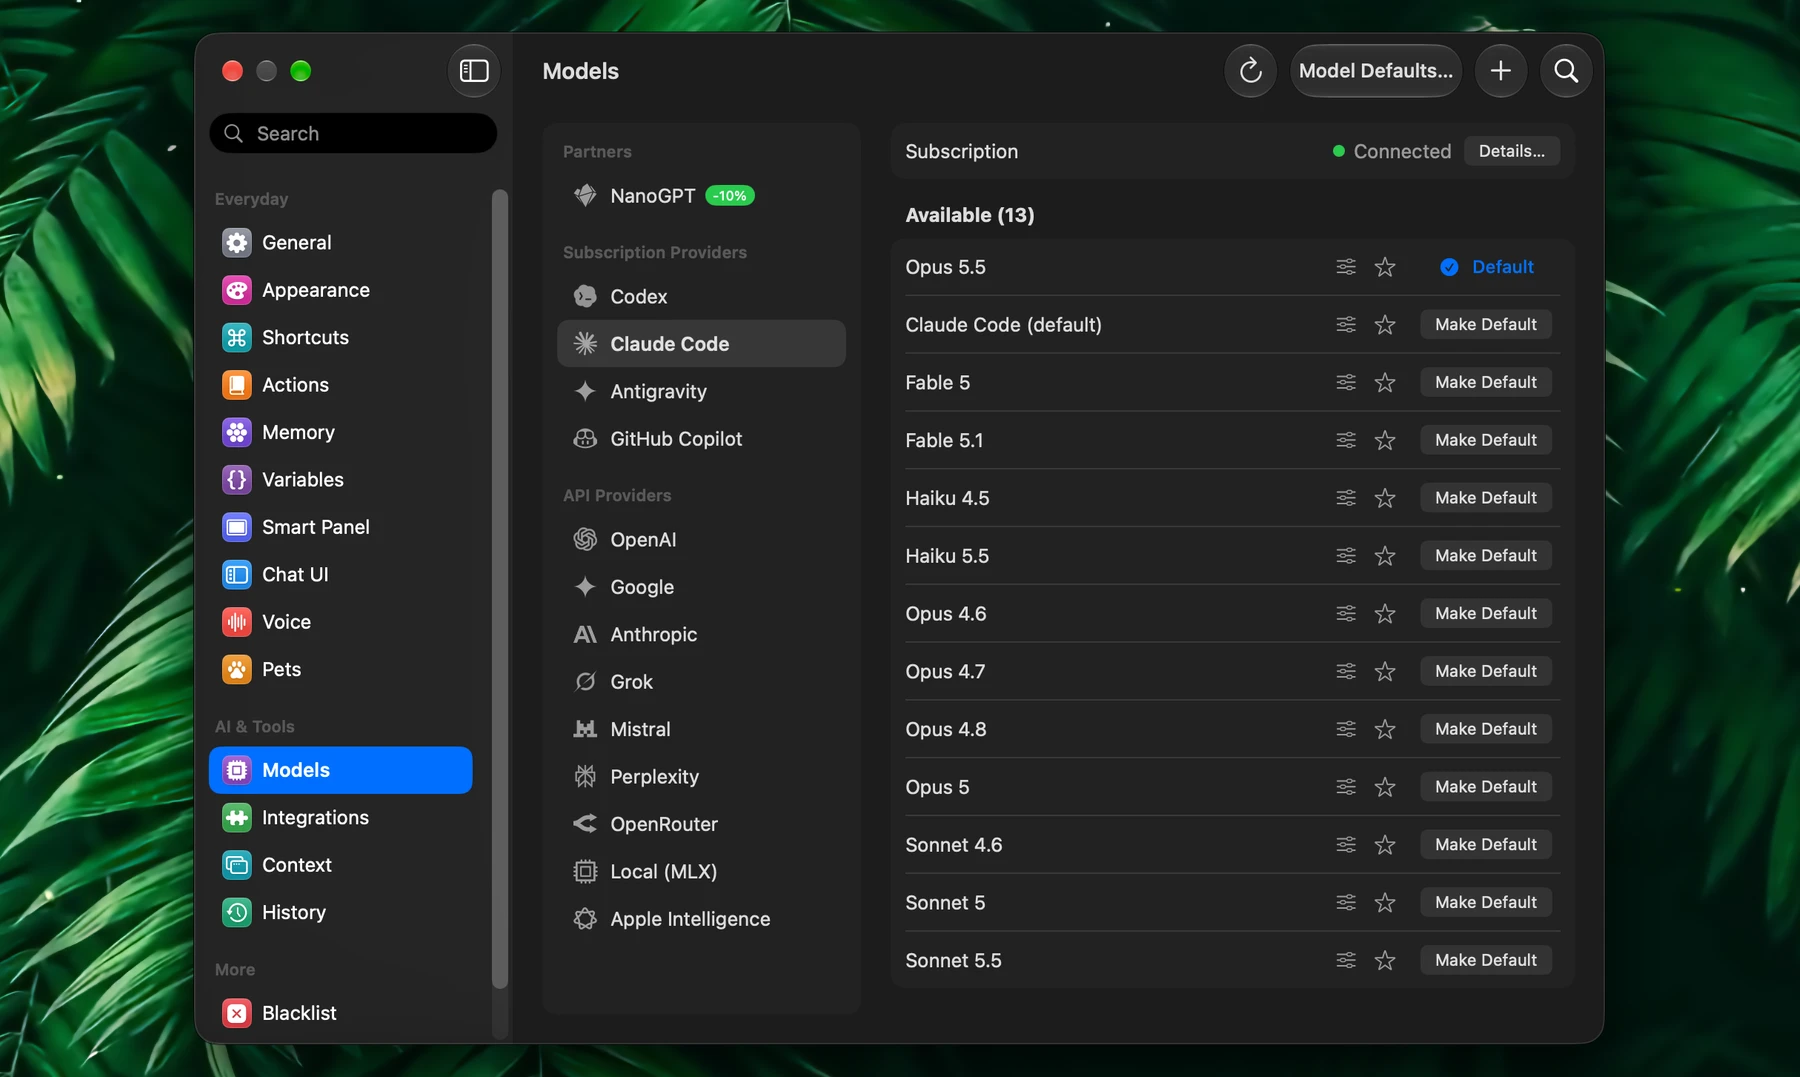Add a new model with plus icon
The height and width of the screenshot is (1077, 1800).
coord(1500,71)
